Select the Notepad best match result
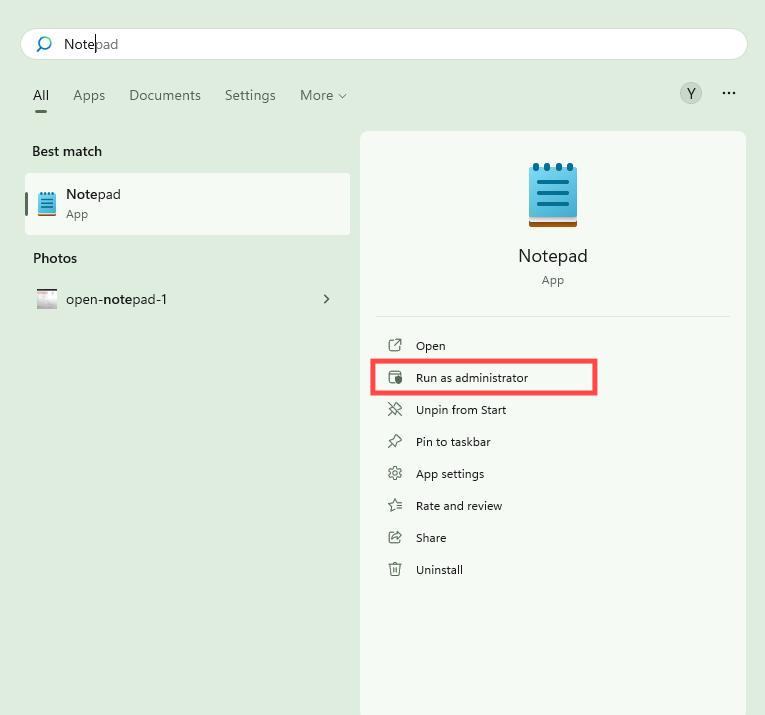 [x=187, y=204]
